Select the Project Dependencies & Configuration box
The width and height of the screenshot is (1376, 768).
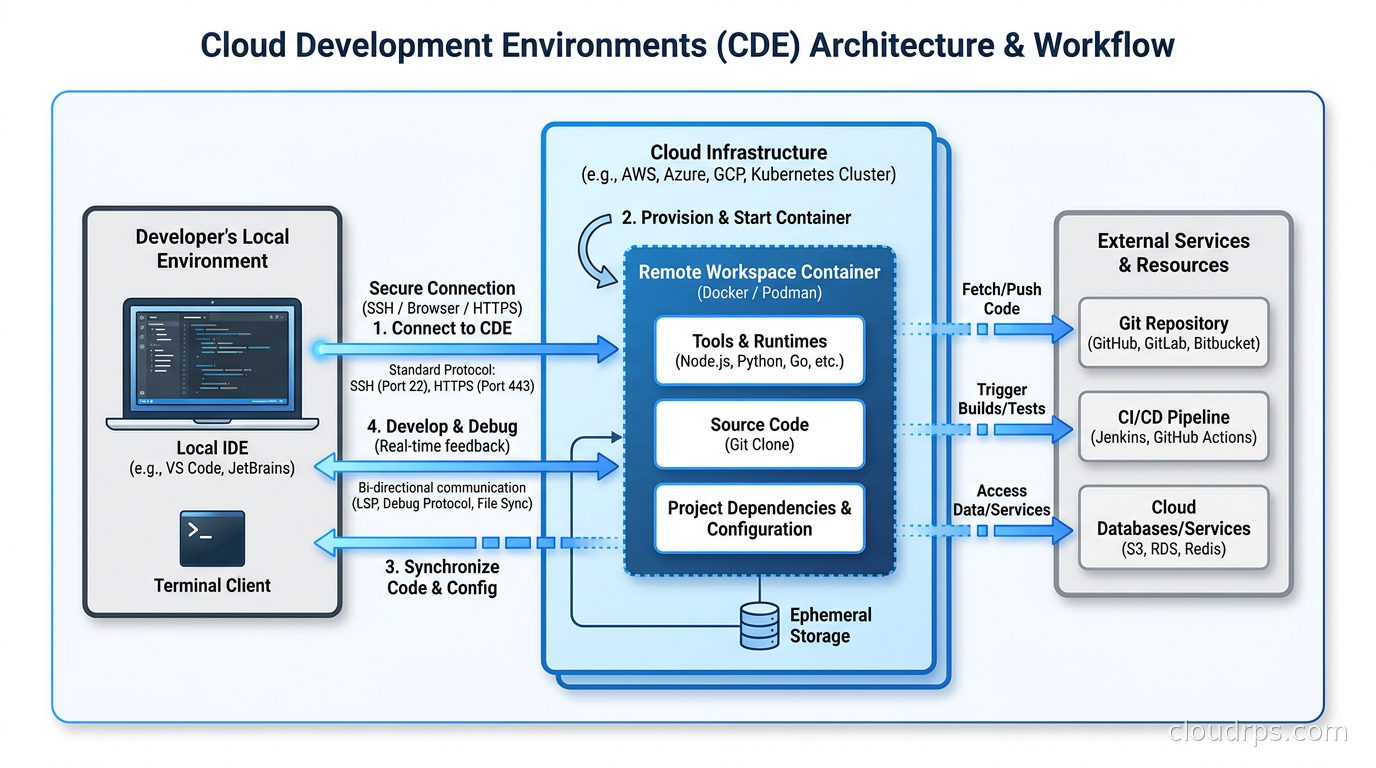pyautogui.click(x=759, y=518)
